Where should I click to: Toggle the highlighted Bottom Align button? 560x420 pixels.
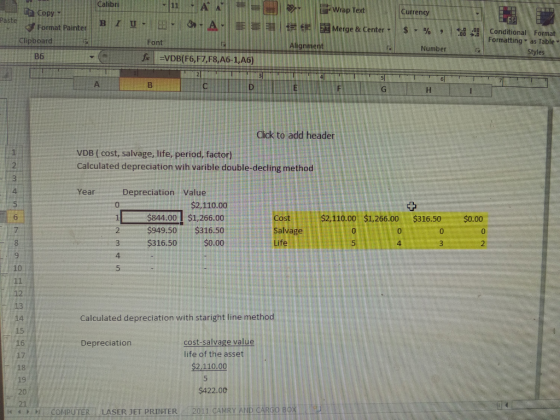coord(270,8)
